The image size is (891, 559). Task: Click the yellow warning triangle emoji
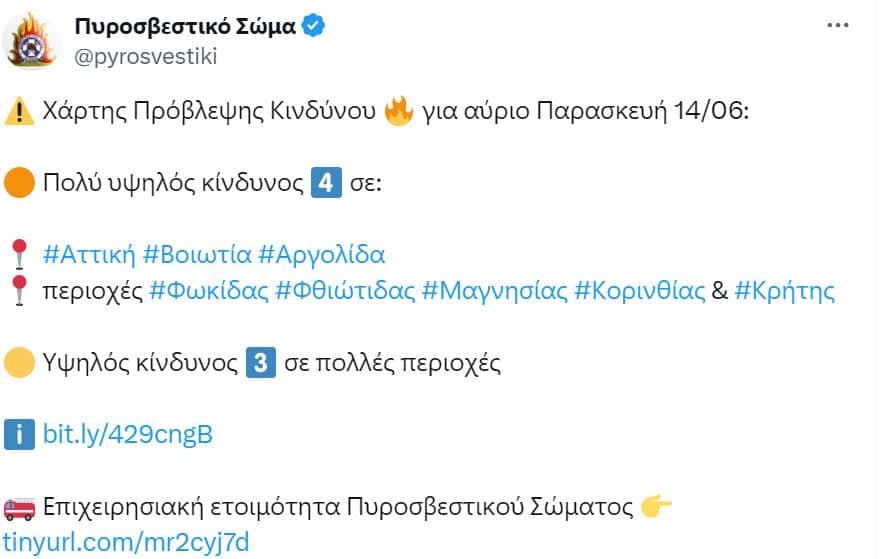coord(19,111)
